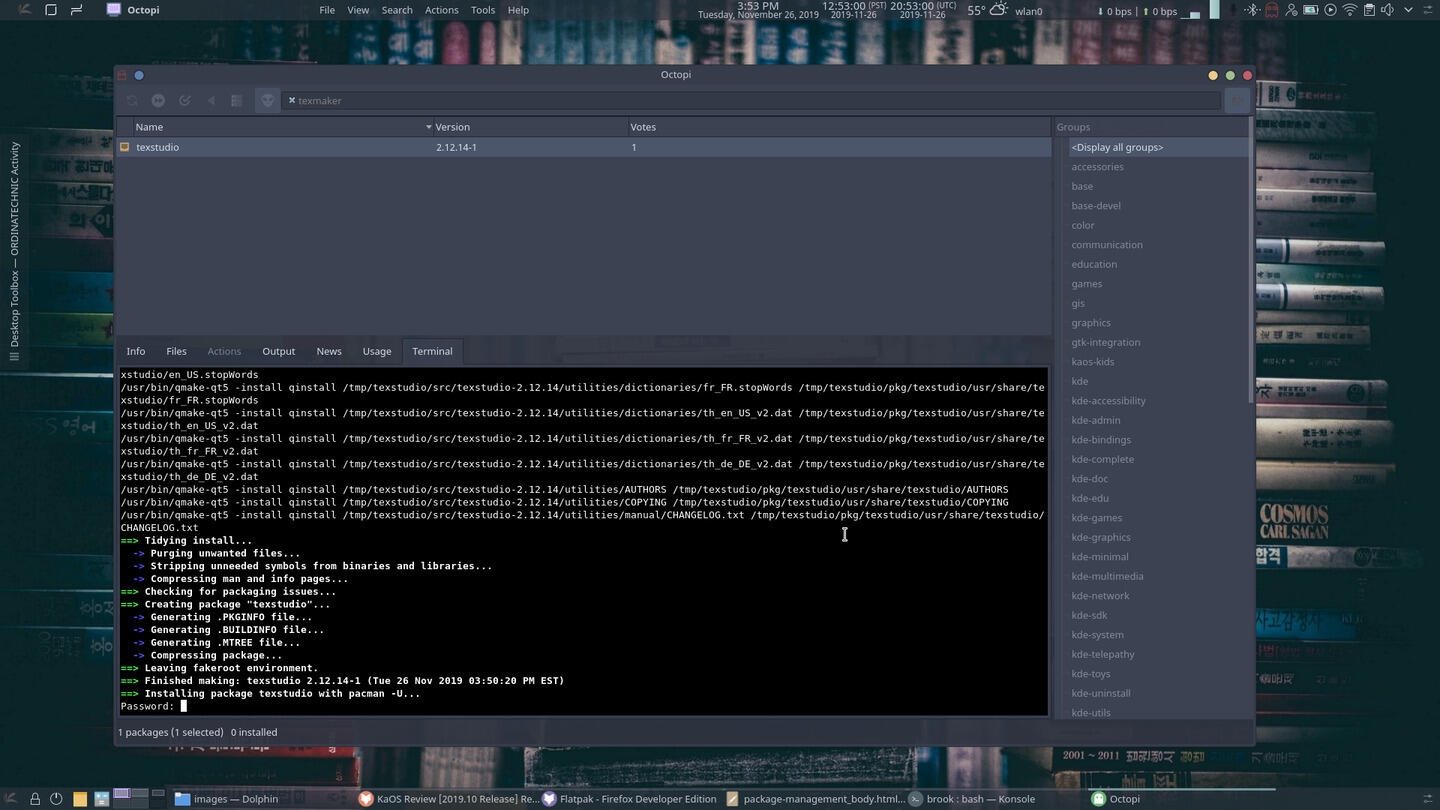The image size is (1440, 810).
Task: Click the Sync database toolbar icon
Action: [x=132, y=100]
